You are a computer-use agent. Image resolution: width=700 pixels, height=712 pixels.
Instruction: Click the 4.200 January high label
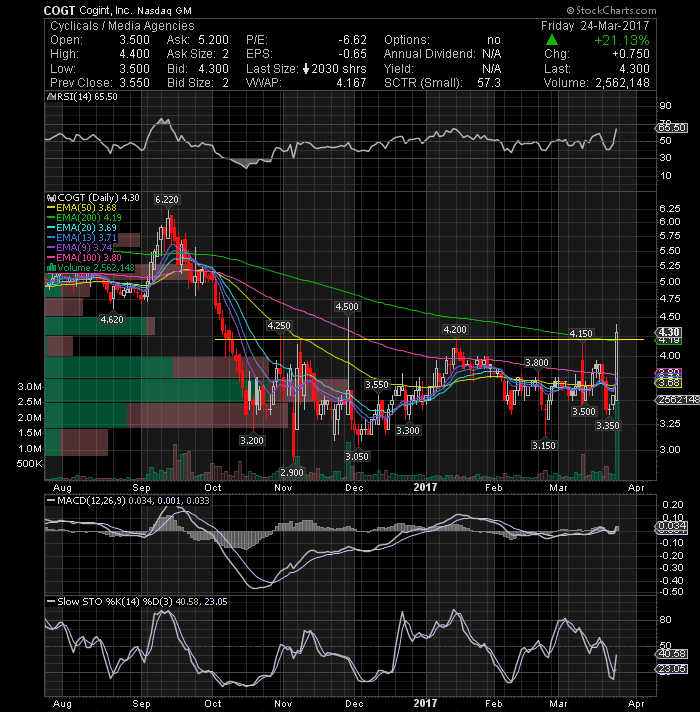click(455, 330)
